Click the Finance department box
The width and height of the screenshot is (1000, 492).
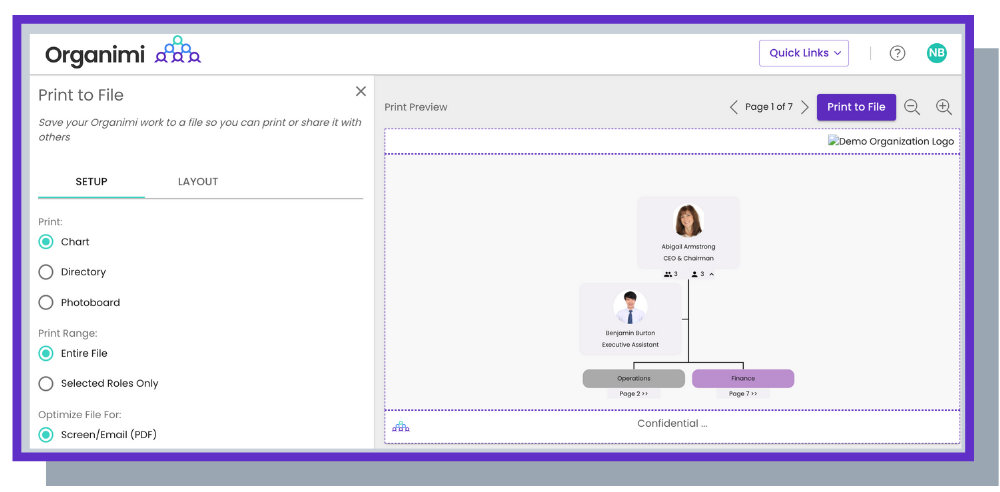743,378
